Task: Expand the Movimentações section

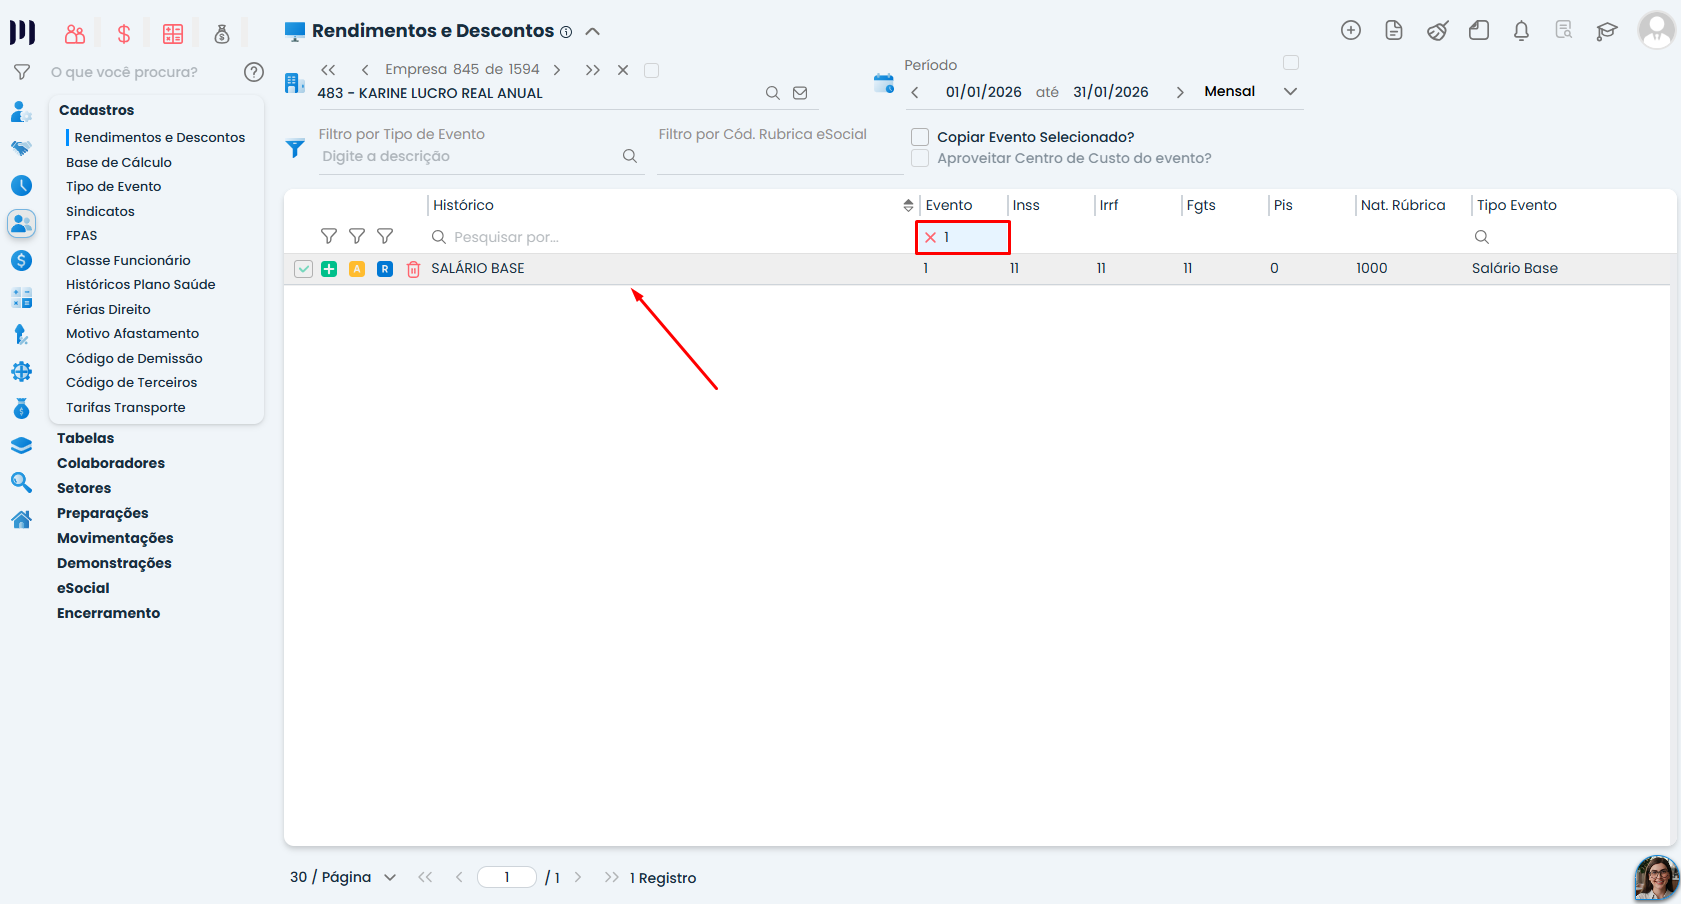Action: click(x=115, y=538)
